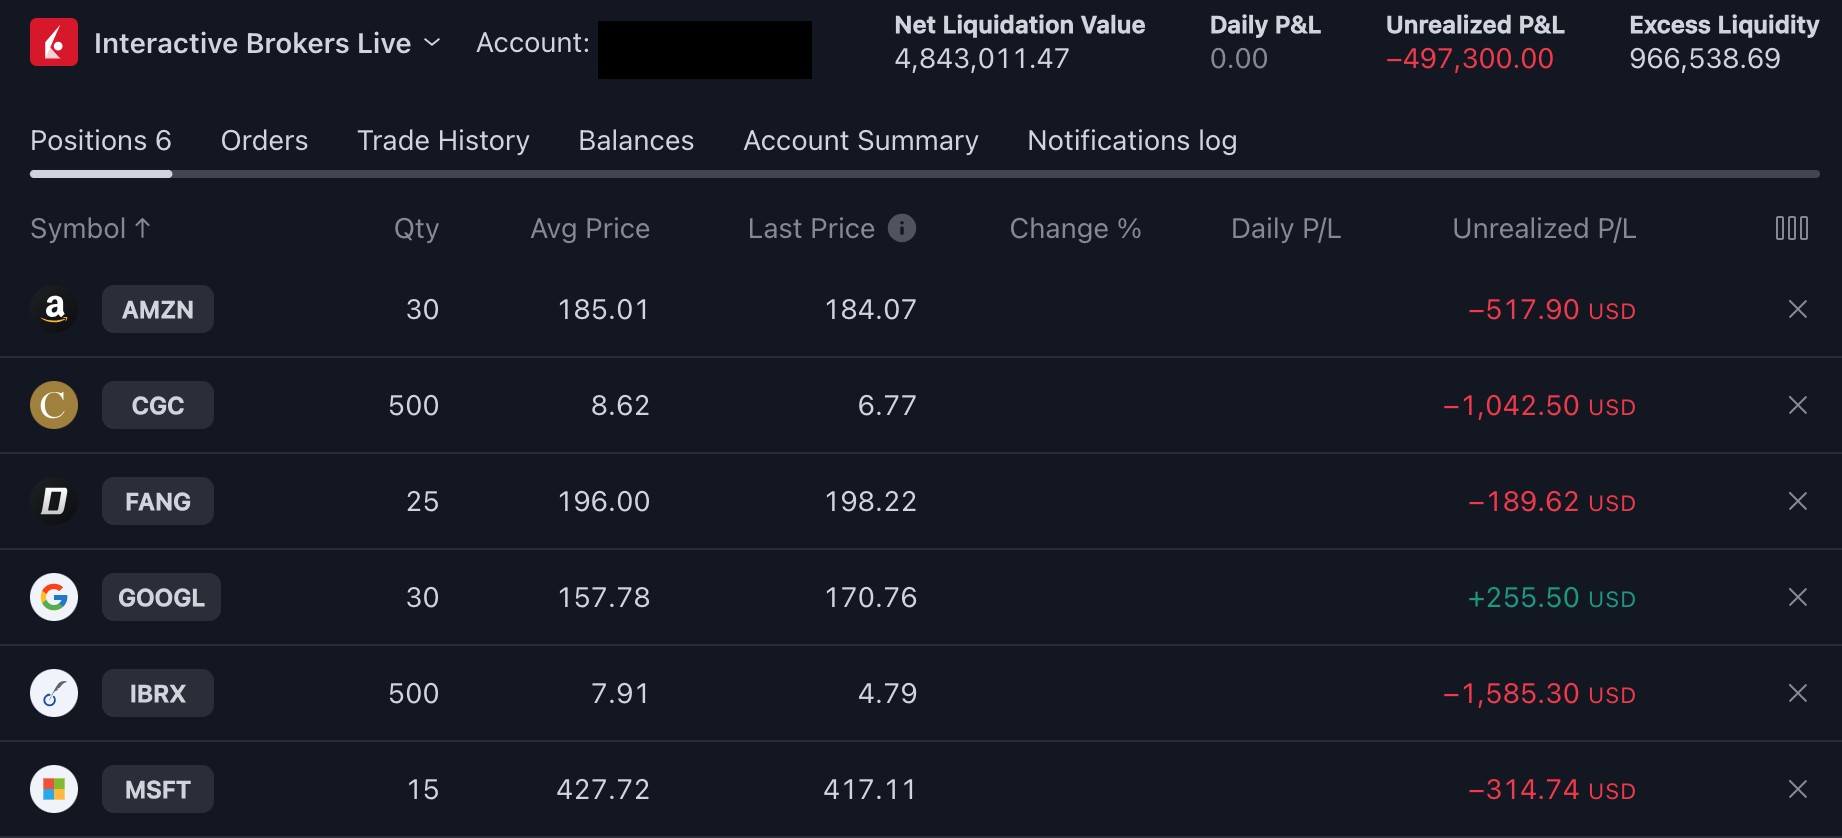Select the Account Summary tab

coord(860,141)
